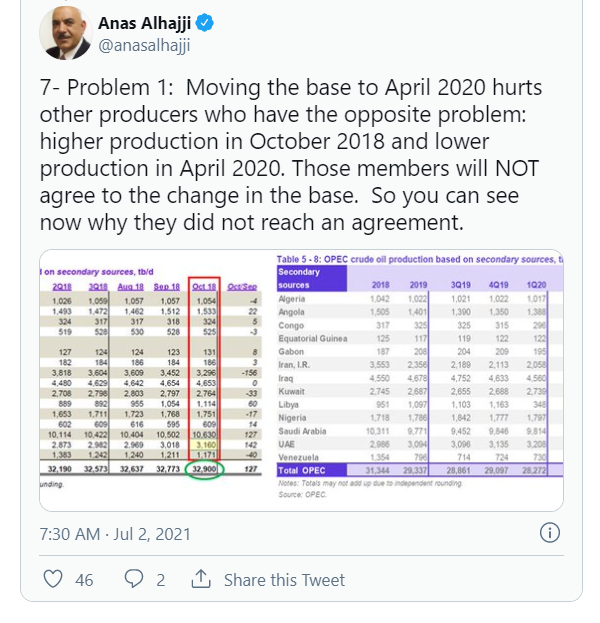Image resolution: width=600 pixels, height=623 pixels.
Task: Open the right OPEC Table 5-8 image
Action: pyautogui.click(x=420, y=379)
